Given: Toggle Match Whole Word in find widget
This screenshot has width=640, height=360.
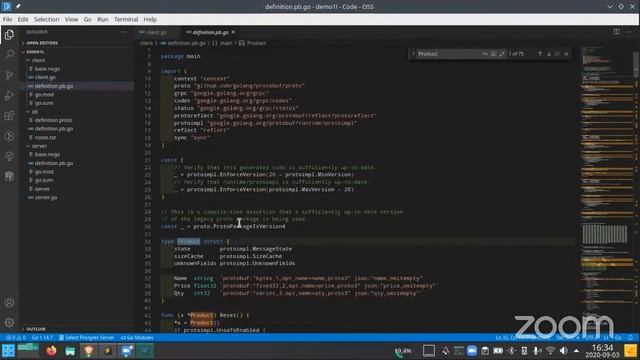Looking at the screenshot, I should [x=493, y=54].
